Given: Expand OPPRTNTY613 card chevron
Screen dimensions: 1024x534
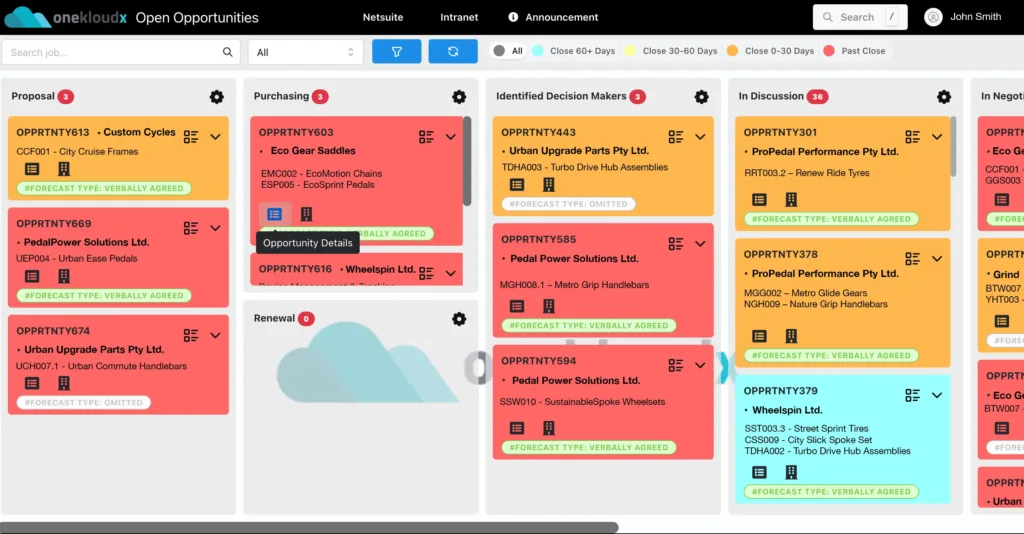Looking at the screenshot, I should (x=216, y=136).
